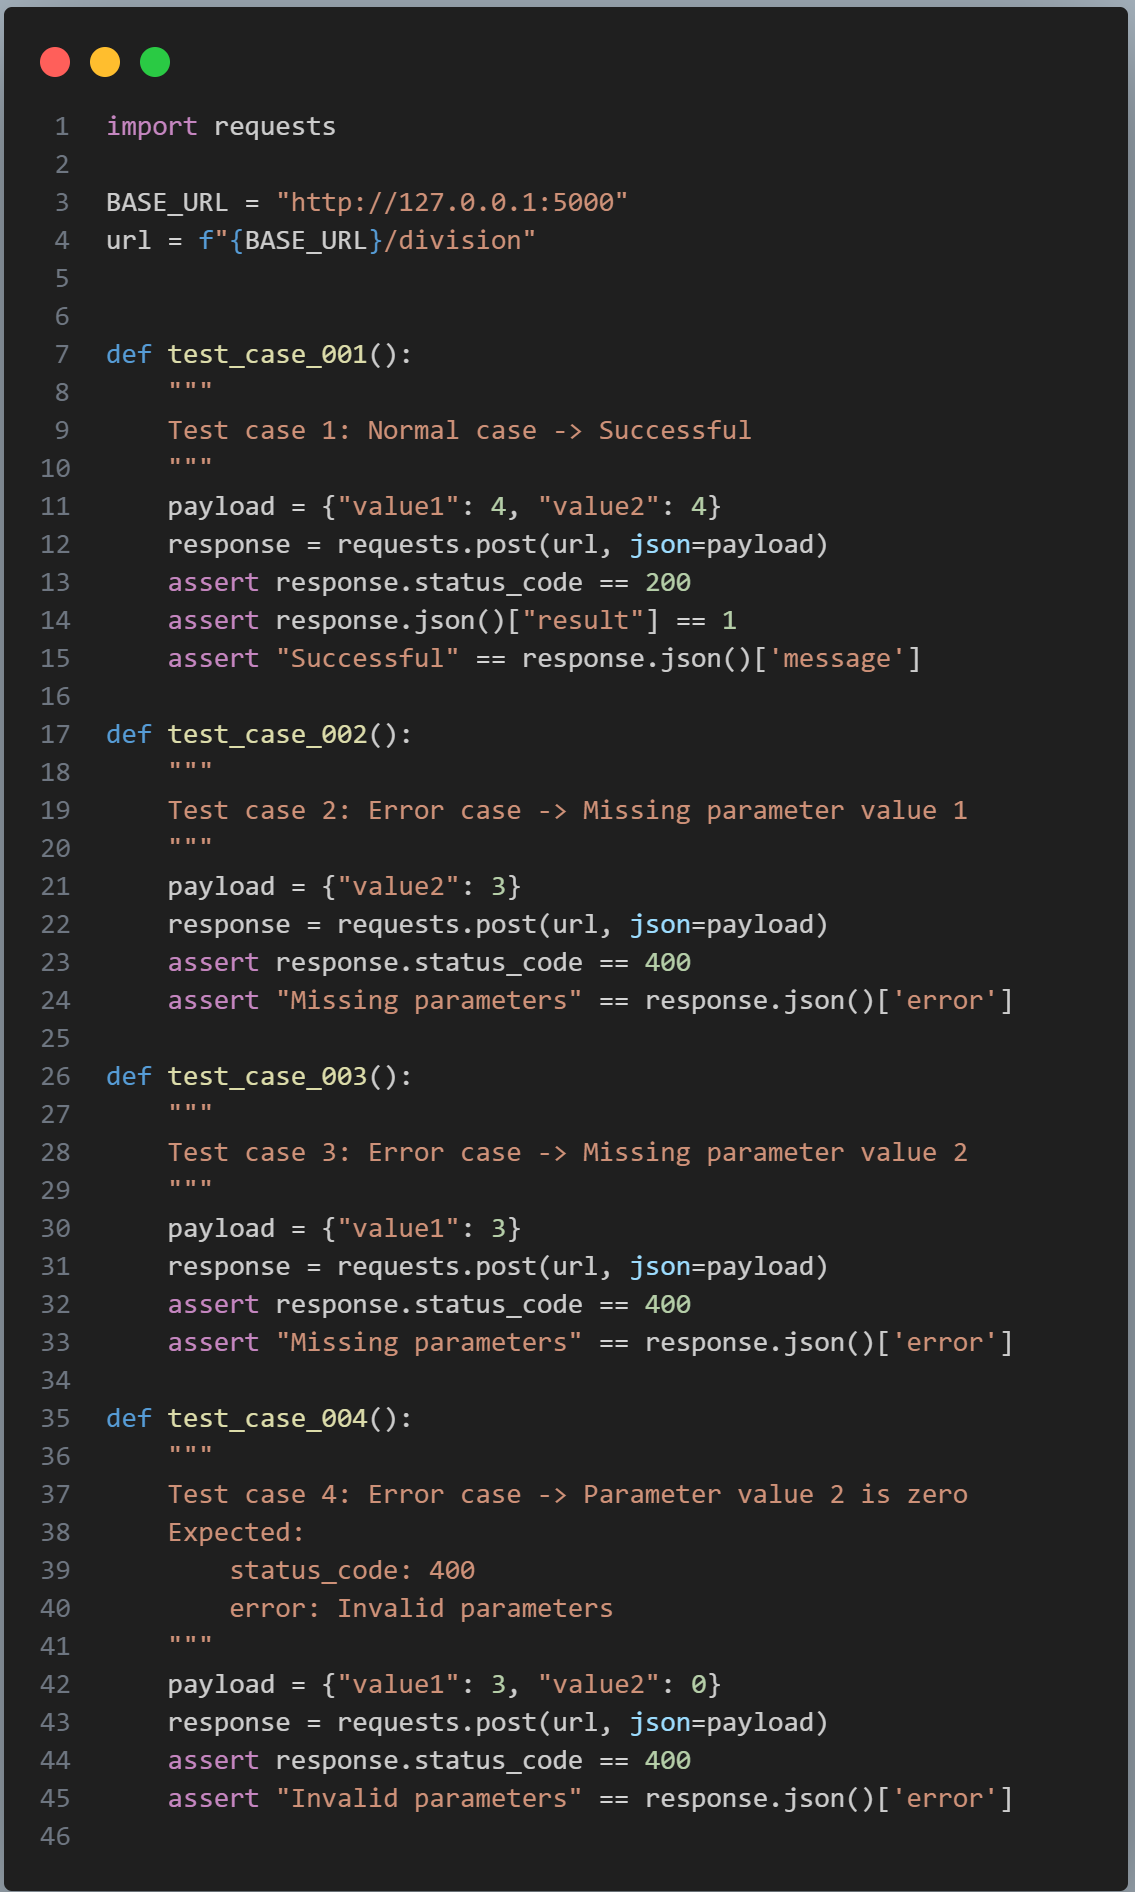Click the "Invalid parameters" string on line 45
The width and height of the screenshot is (1135, 1892).
point(429,1799)
